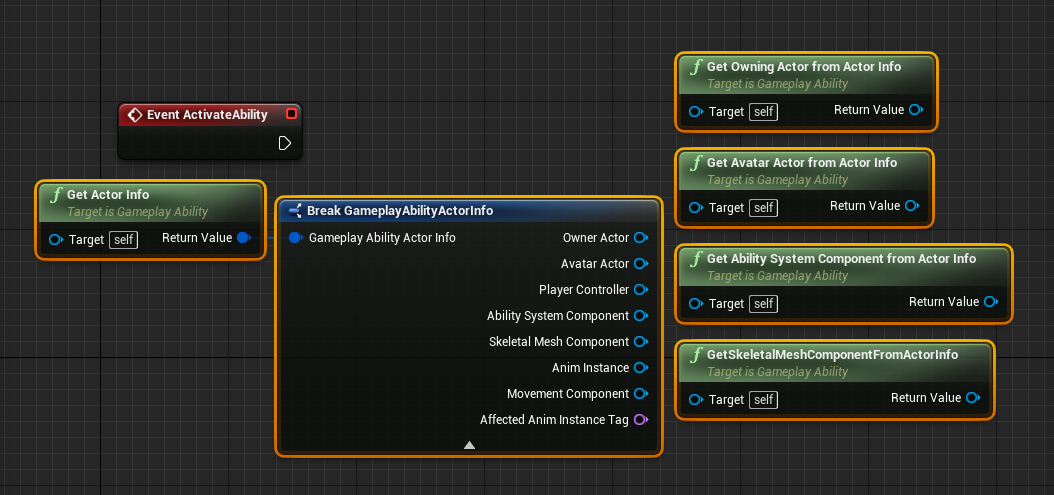
Task: Select the GetSkeletalMeshComponentFromActorInfo node header
Action: 834,363
